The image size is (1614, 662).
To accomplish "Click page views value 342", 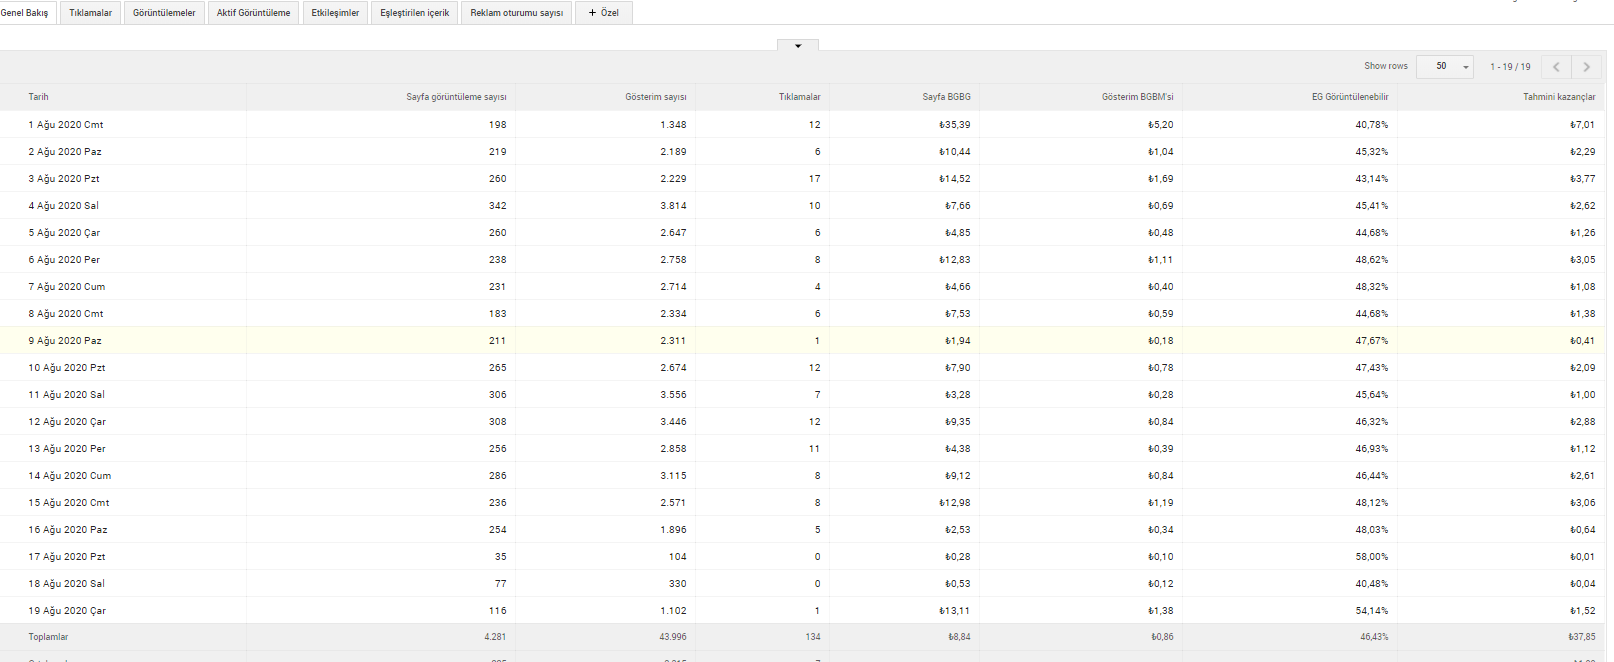I will pyautogui.click(x=498, y=206).
